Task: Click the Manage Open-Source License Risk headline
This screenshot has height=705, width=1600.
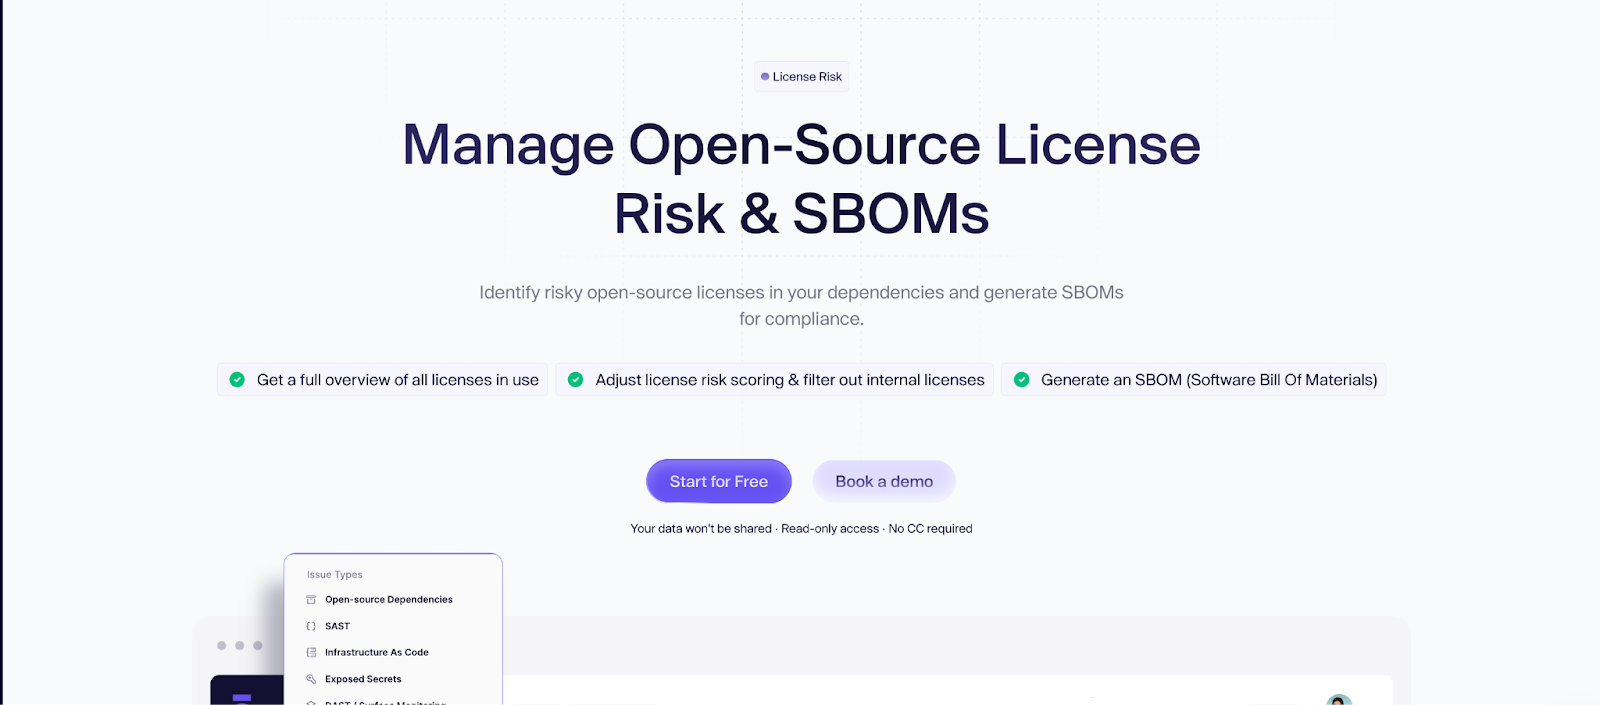Action: [x=801, y=179]
